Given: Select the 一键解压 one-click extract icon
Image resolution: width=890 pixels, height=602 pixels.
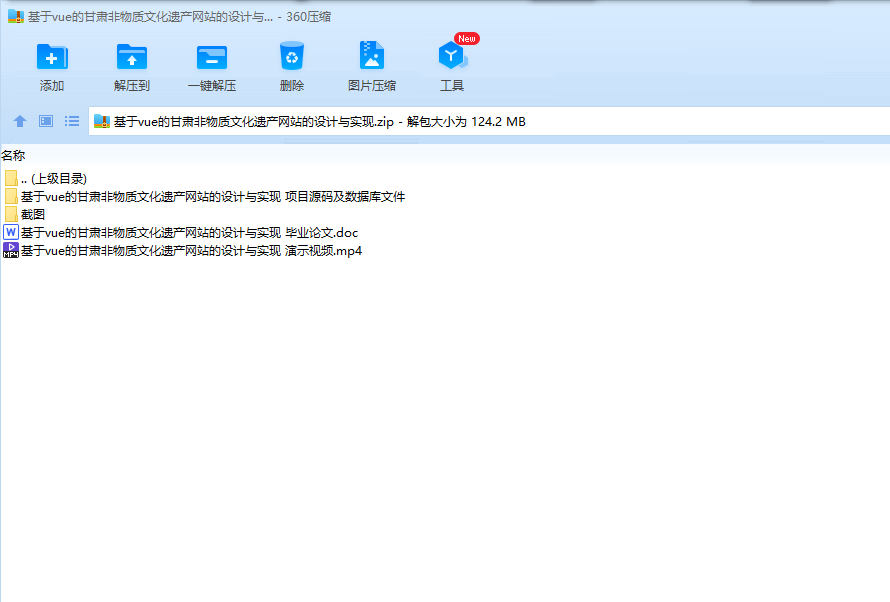Looking at the screenshot, I should click(212, 57).
